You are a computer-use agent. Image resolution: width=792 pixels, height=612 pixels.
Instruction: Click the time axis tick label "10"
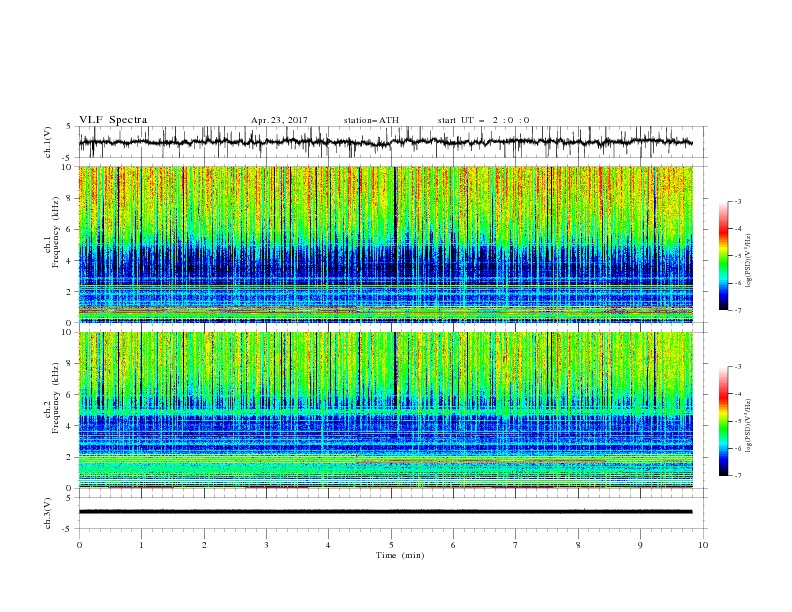(x=703, y=545)
